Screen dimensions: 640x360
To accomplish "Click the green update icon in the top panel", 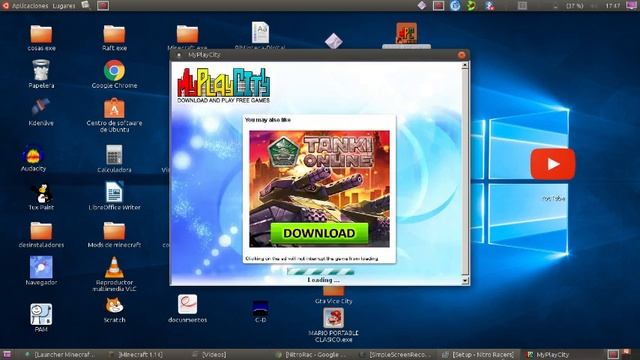I will 471,6.
